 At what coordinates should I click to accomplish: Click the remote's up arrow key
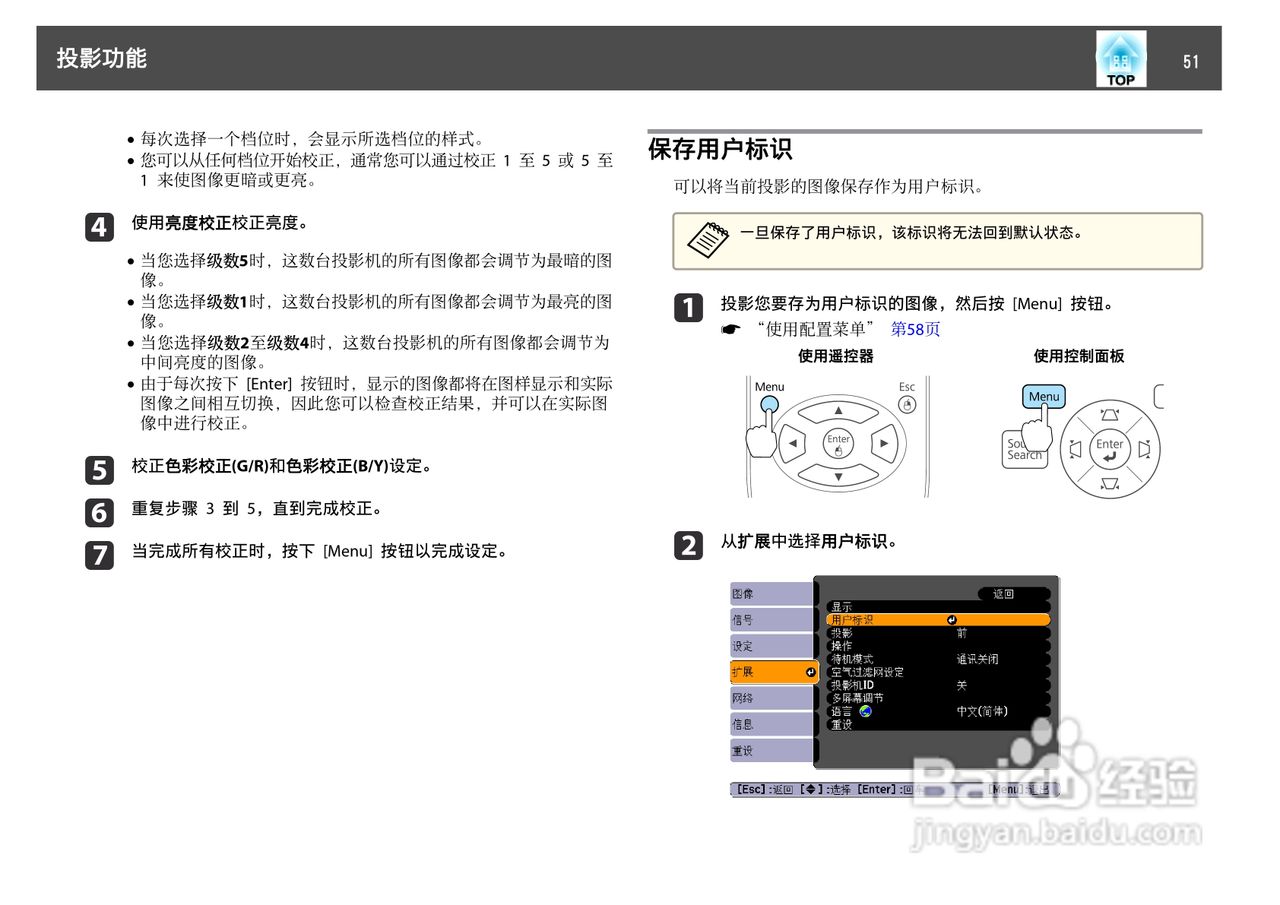point(838,410)
